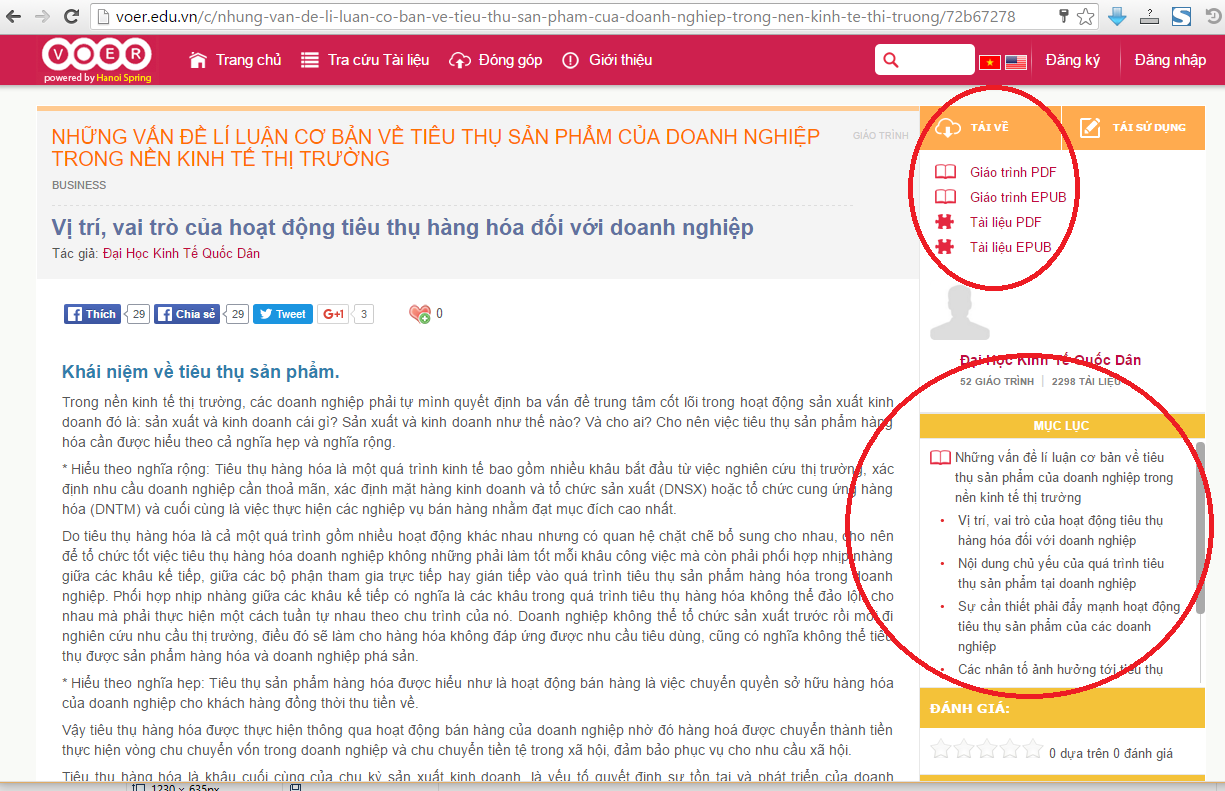Click the VOER logo

(x=97, y=60)
